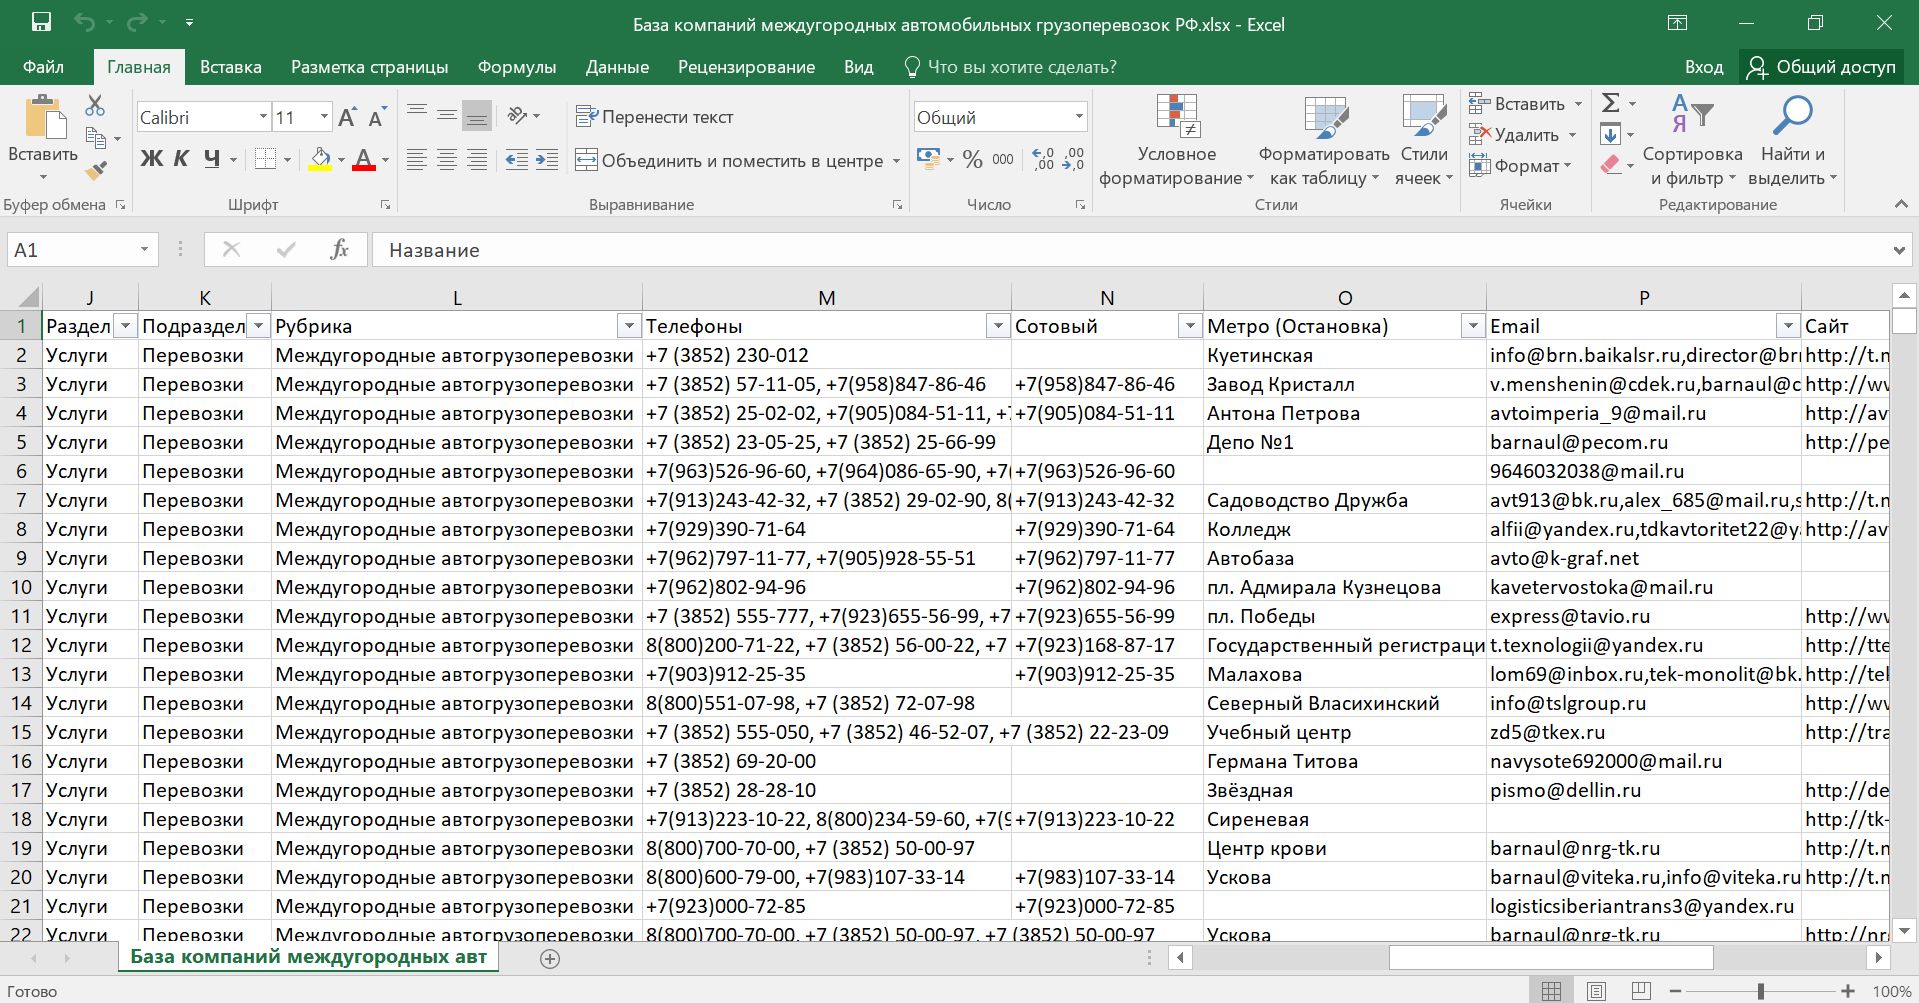Enable Wrap Text for cells
The image size is (1919, 1003).
[x=655, y=117]
